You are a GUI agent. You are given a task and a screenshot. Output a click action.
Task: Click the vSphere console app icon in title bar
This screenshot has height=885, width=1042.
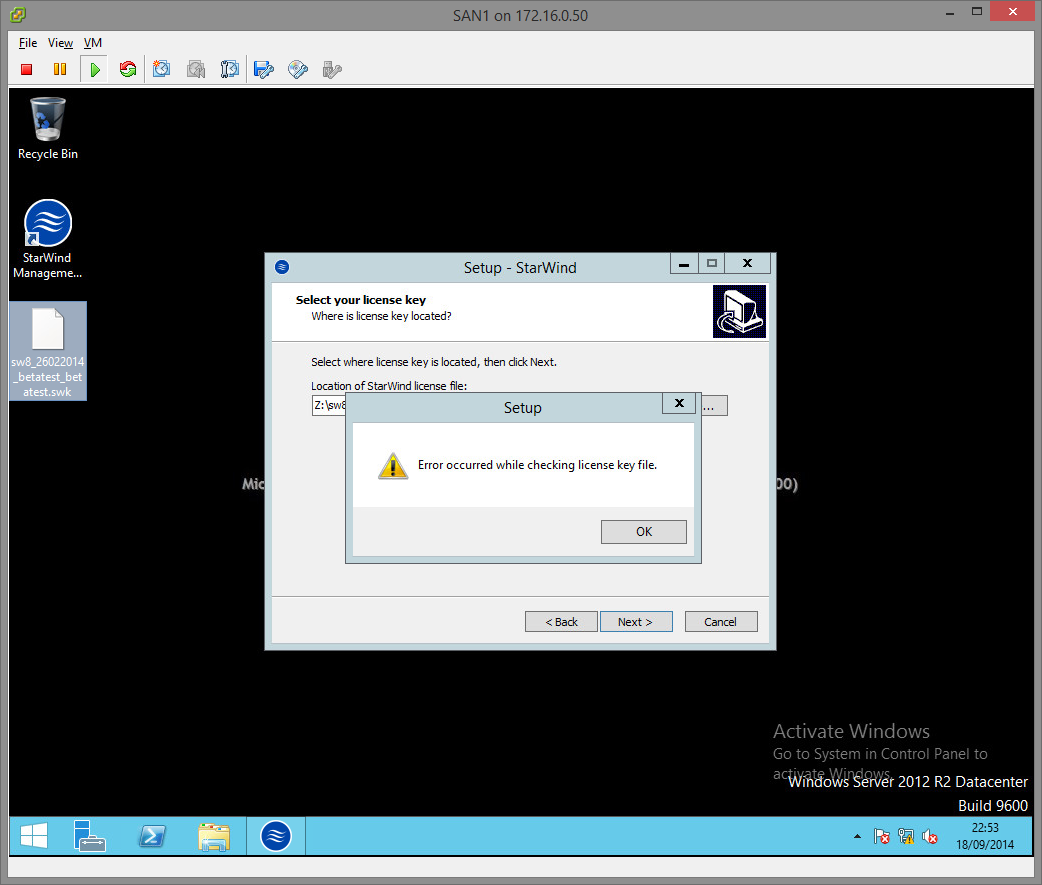[18, 14]
